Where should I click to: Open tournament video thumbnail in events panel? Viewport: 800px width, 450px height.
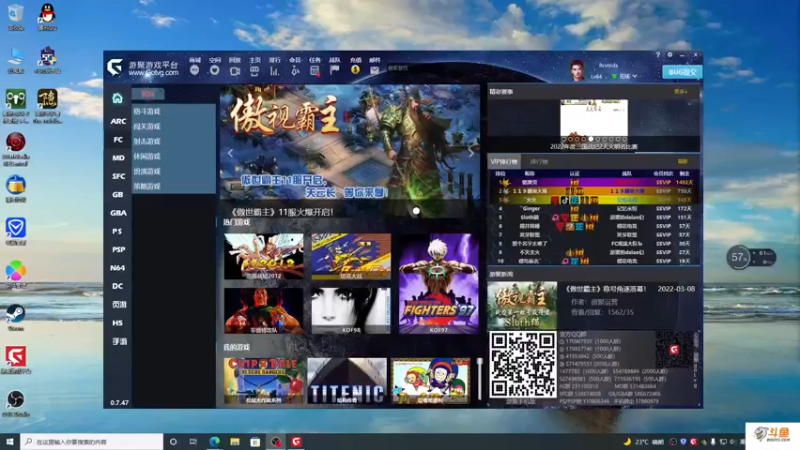tap(594, 119)
